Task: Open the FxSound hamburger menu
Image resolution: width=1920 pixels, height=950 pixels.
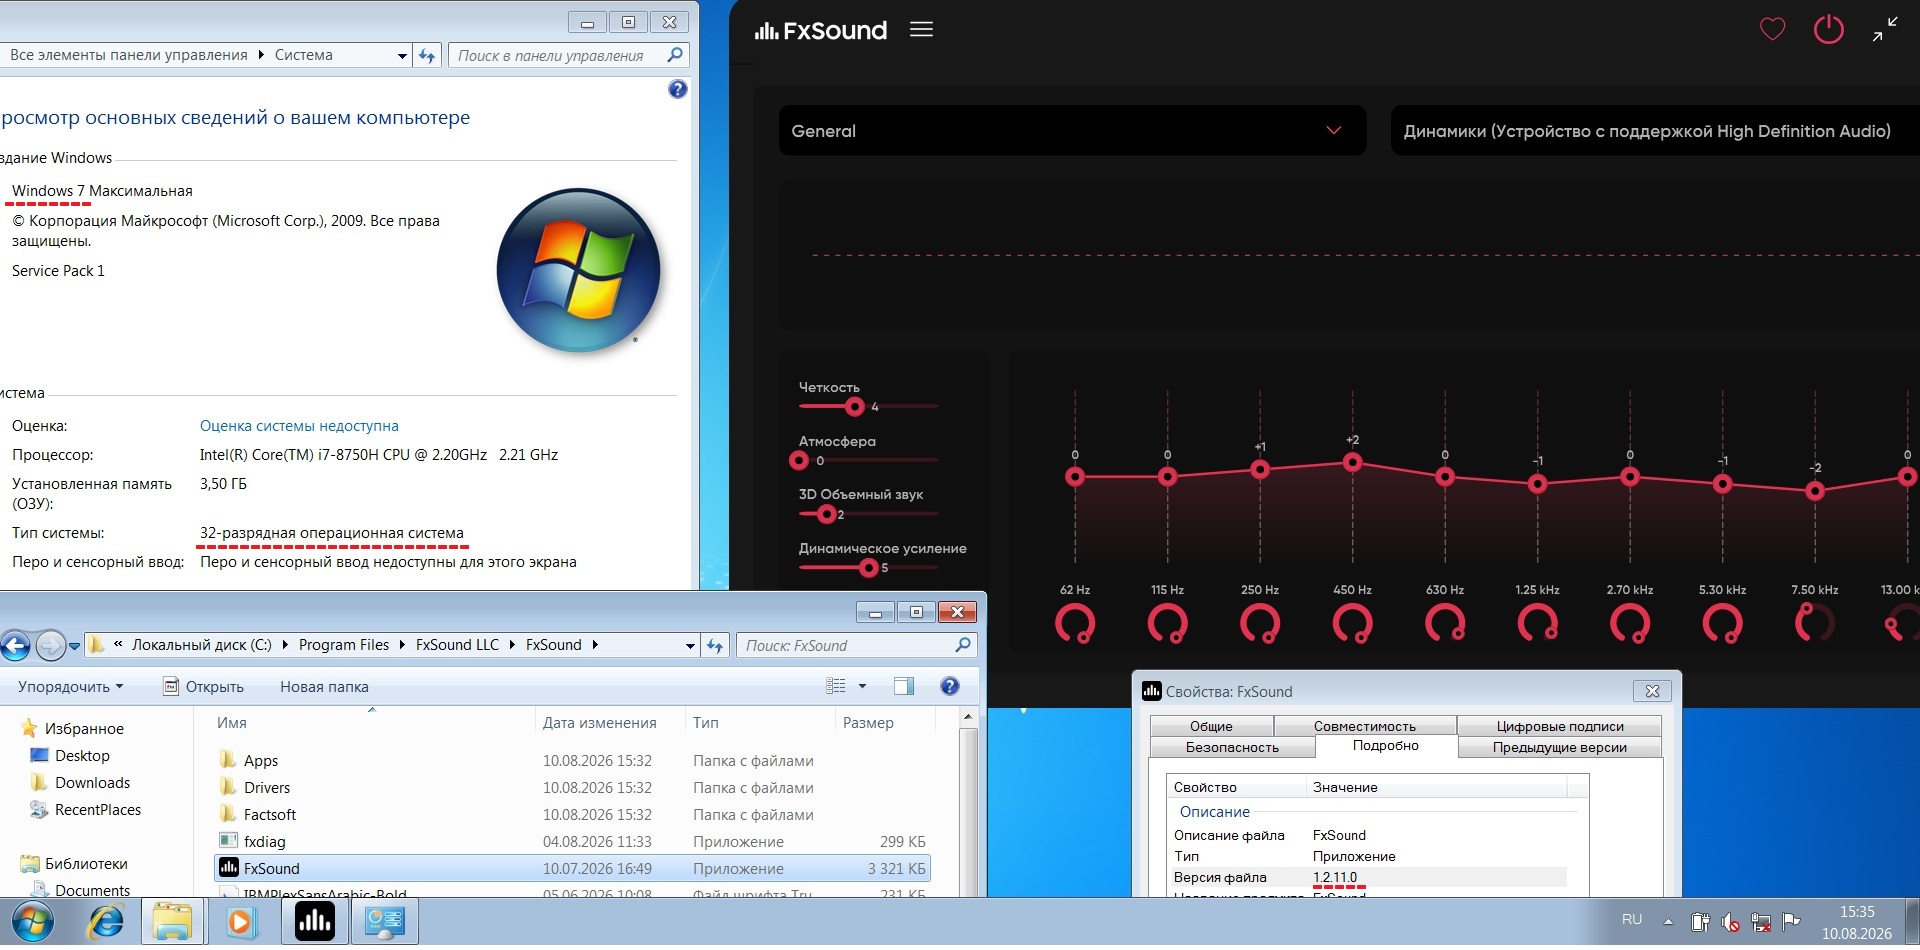Action: tap(921, 30)
